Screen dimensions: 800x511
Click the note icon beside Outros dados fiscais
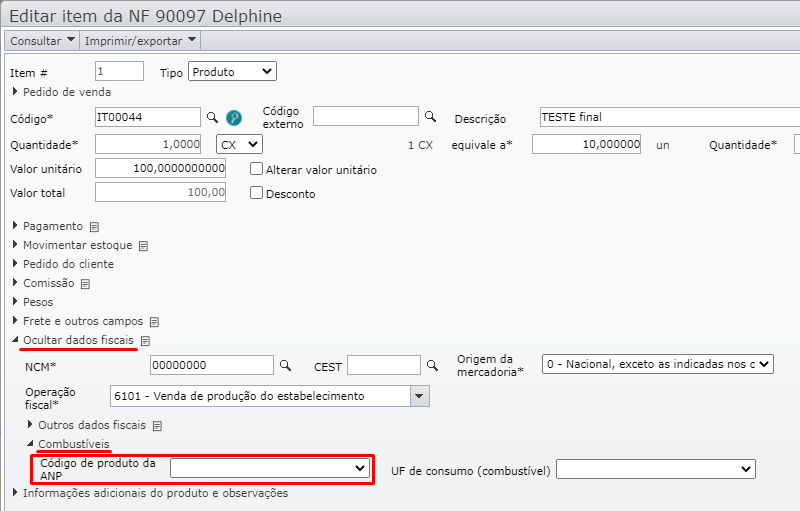point(158,426)
